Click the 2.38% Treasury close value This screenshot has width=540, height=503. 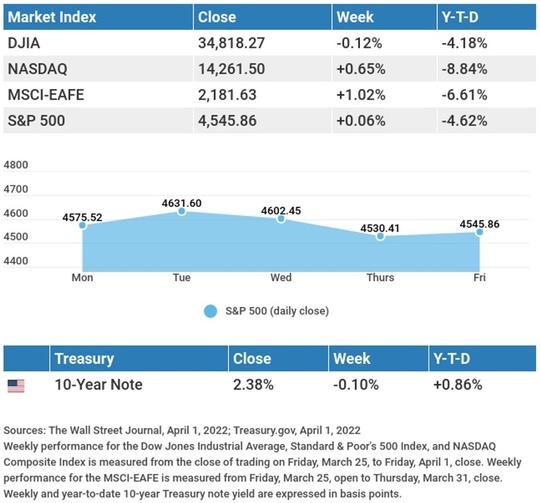tap(253, 385)
